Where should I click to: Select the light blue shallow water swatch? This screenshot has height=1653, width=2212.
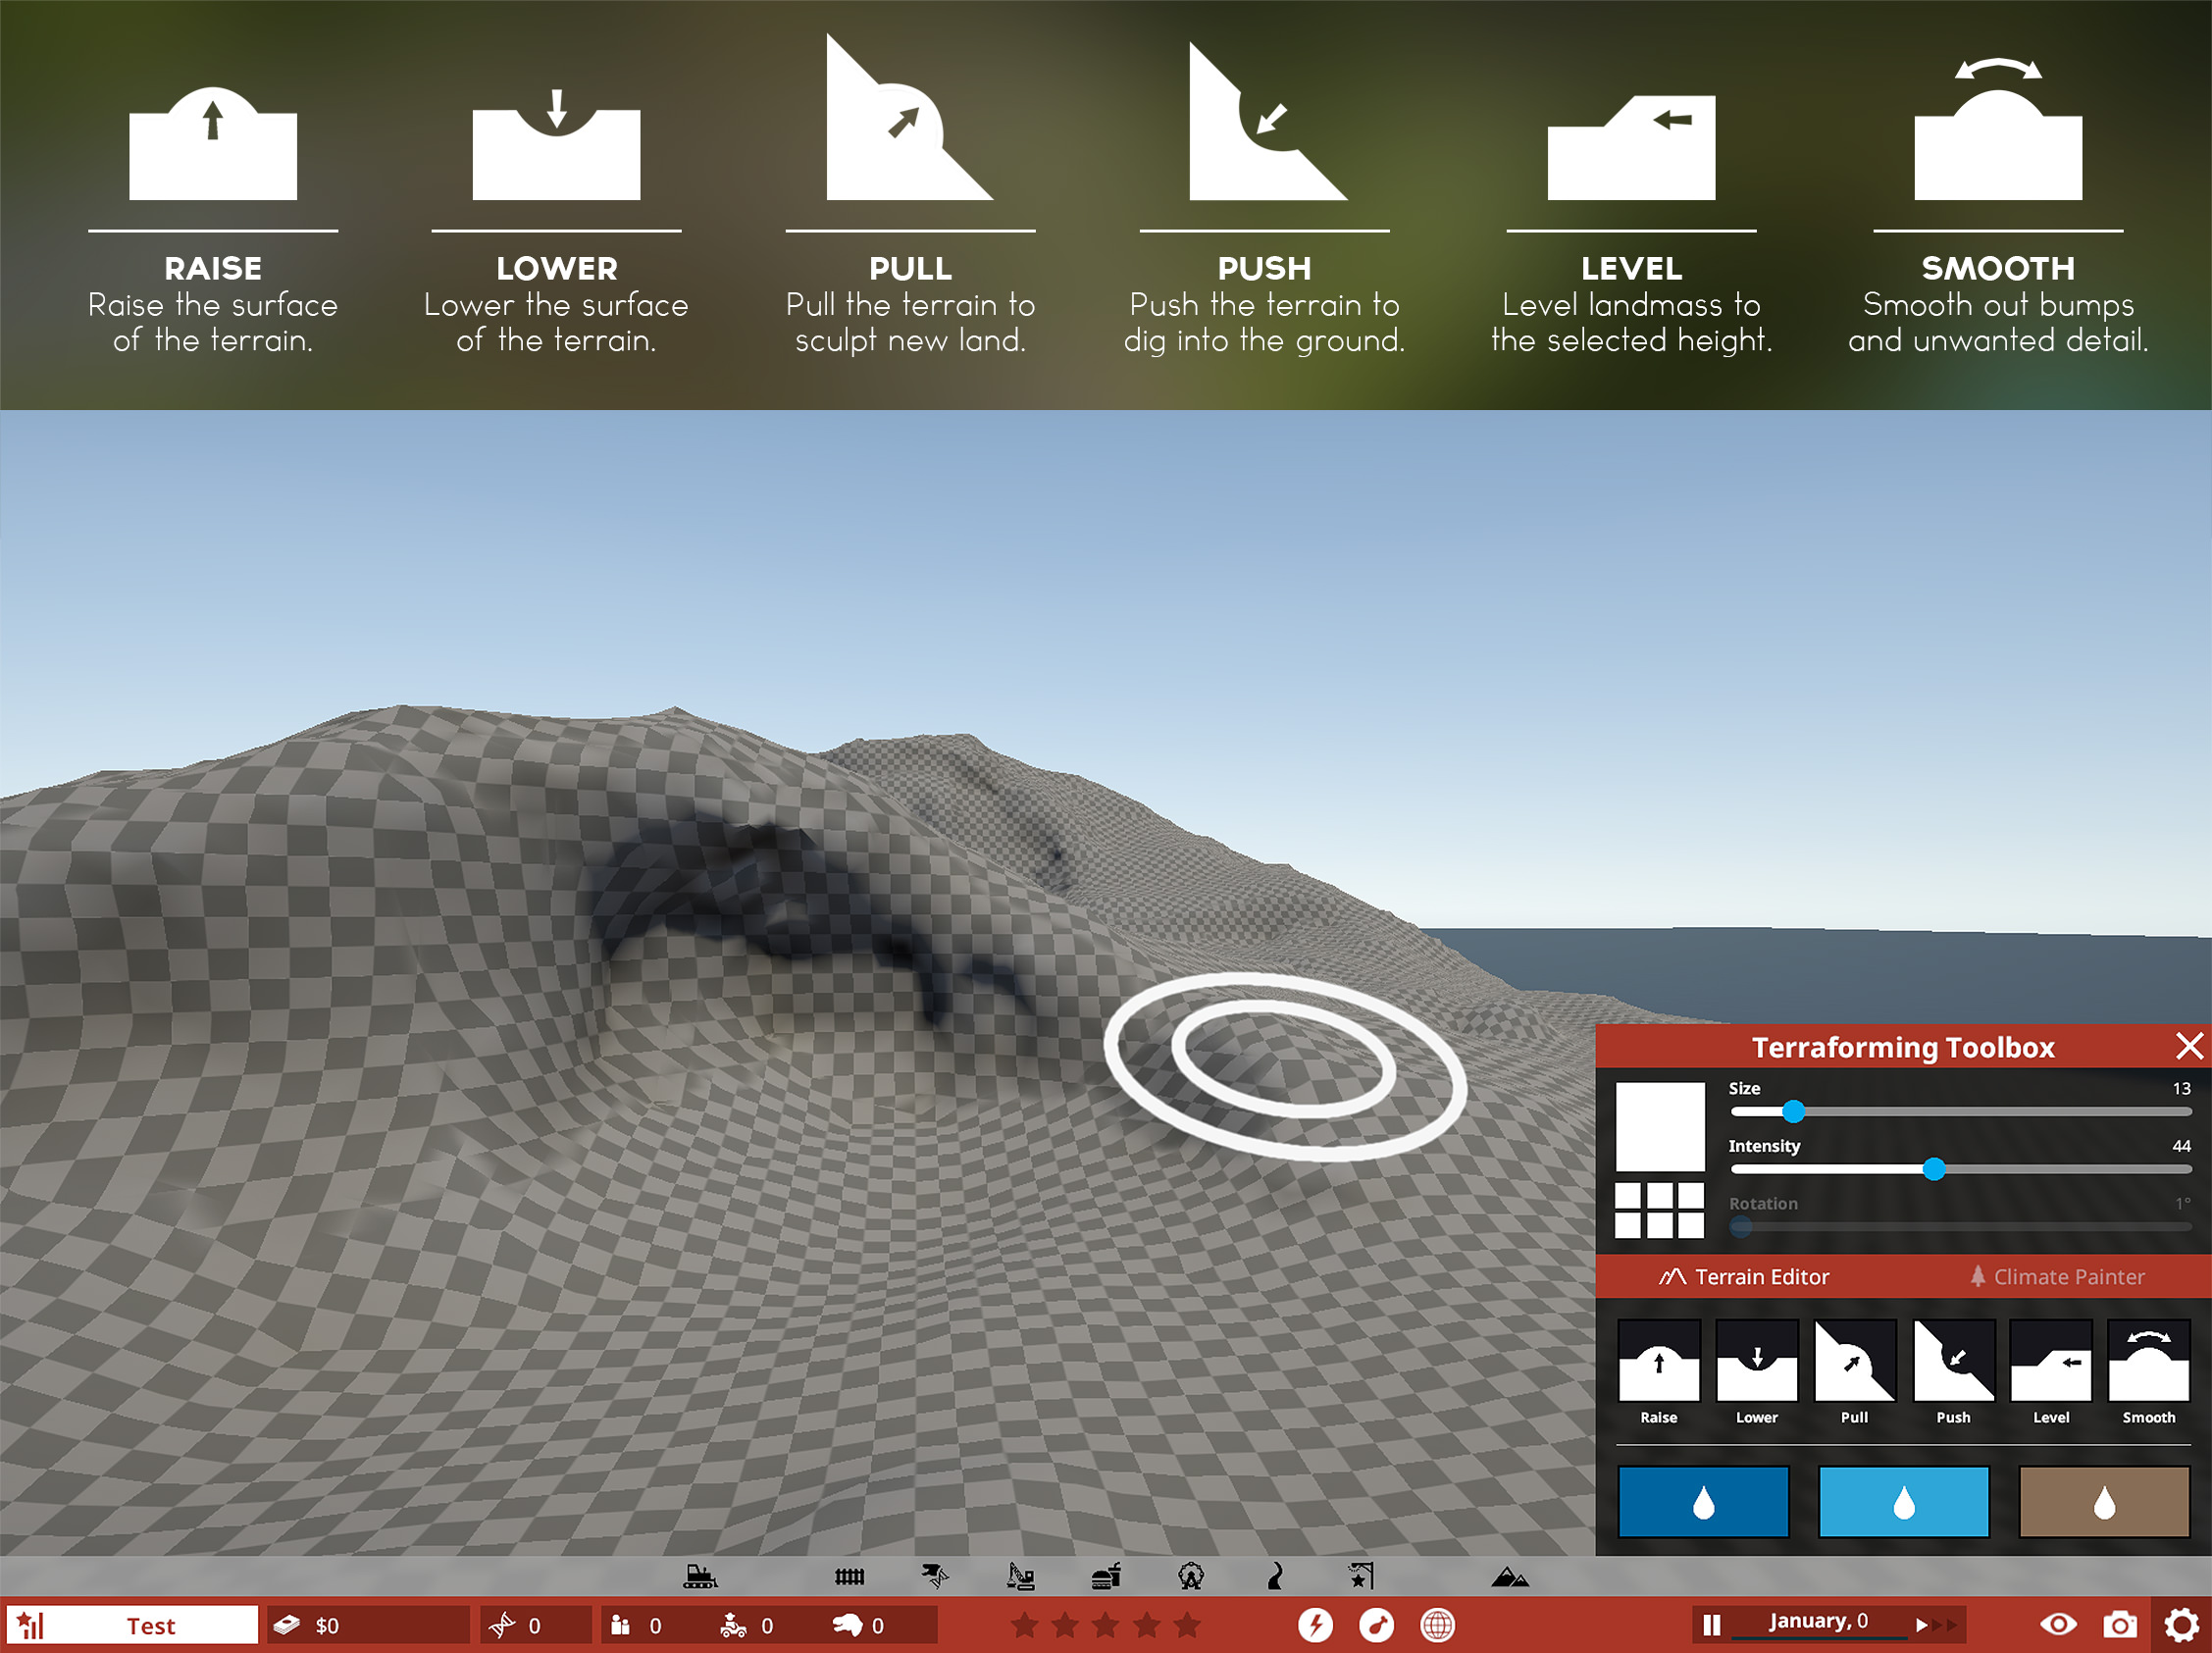tap(1903, 1501)
